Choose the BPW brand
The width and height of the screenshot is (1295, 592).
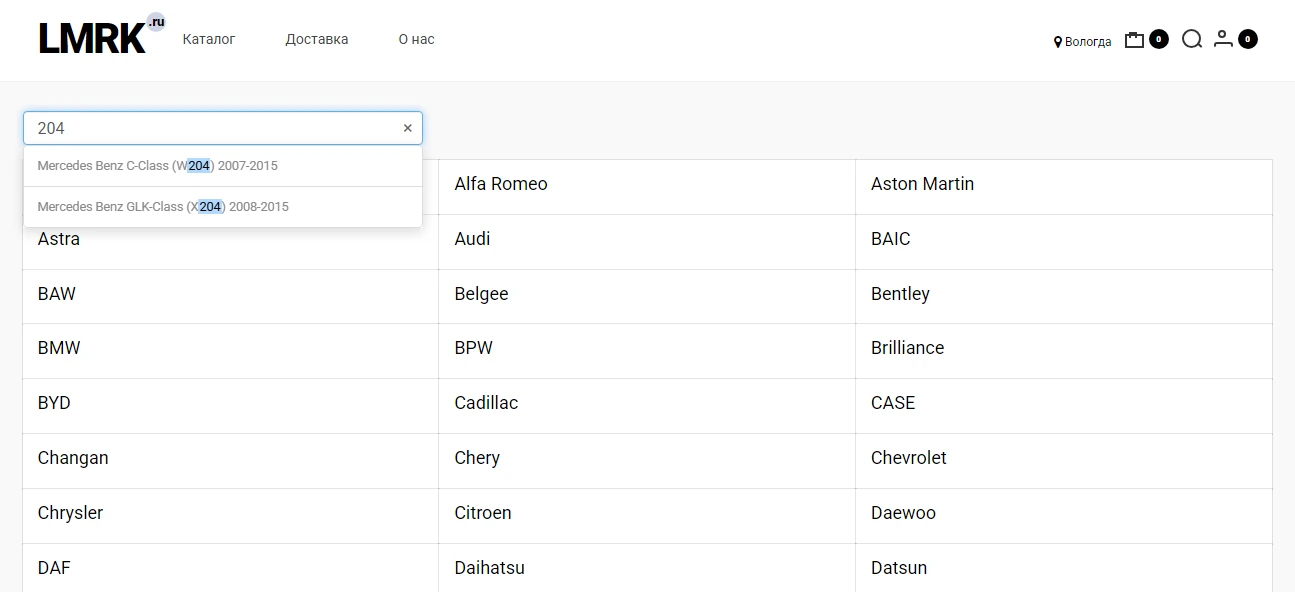pos(473,348)
